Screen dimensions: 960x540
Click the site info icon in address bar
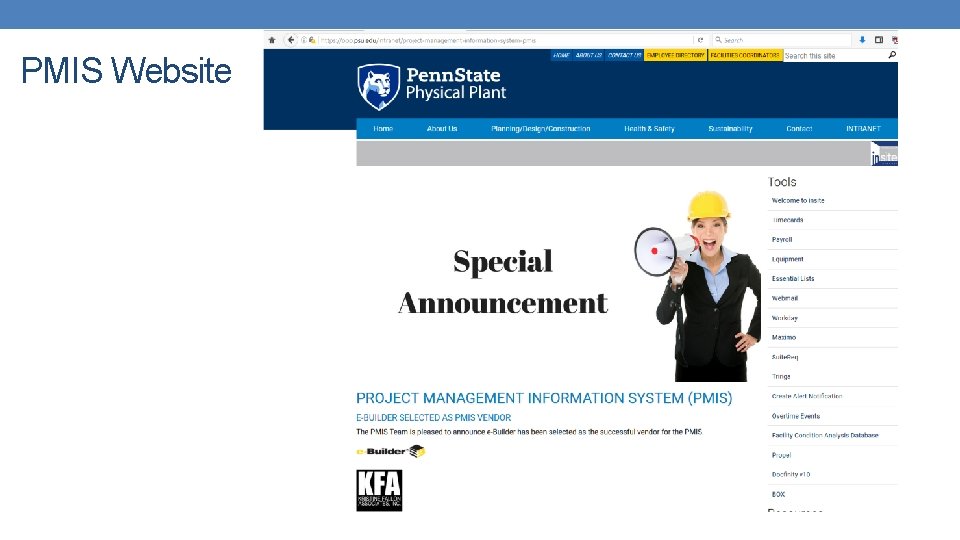pyautogui.click(x=304, y=40)
